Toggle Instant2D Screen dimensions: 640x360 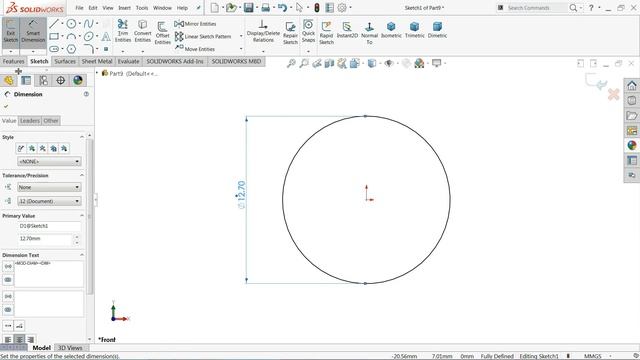347,30
